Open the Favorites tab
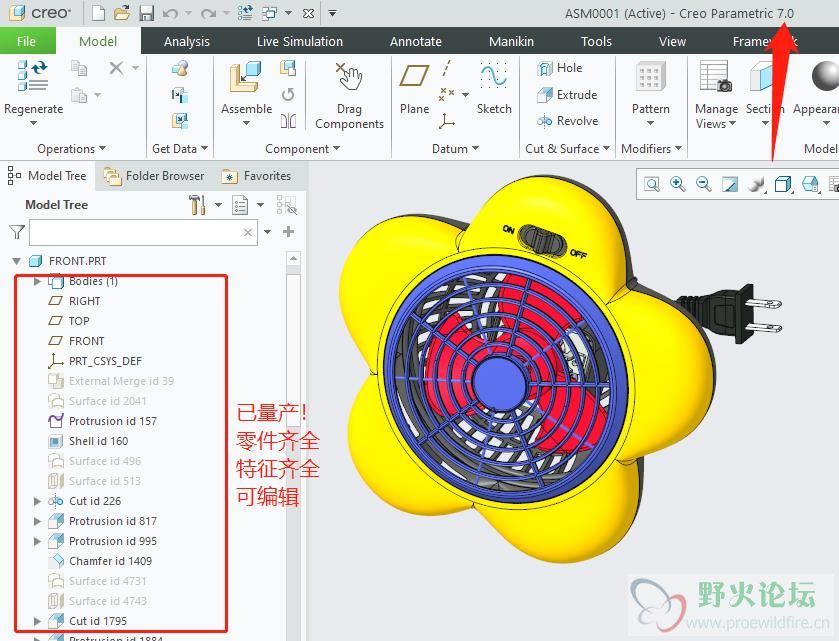 point(256,176)
